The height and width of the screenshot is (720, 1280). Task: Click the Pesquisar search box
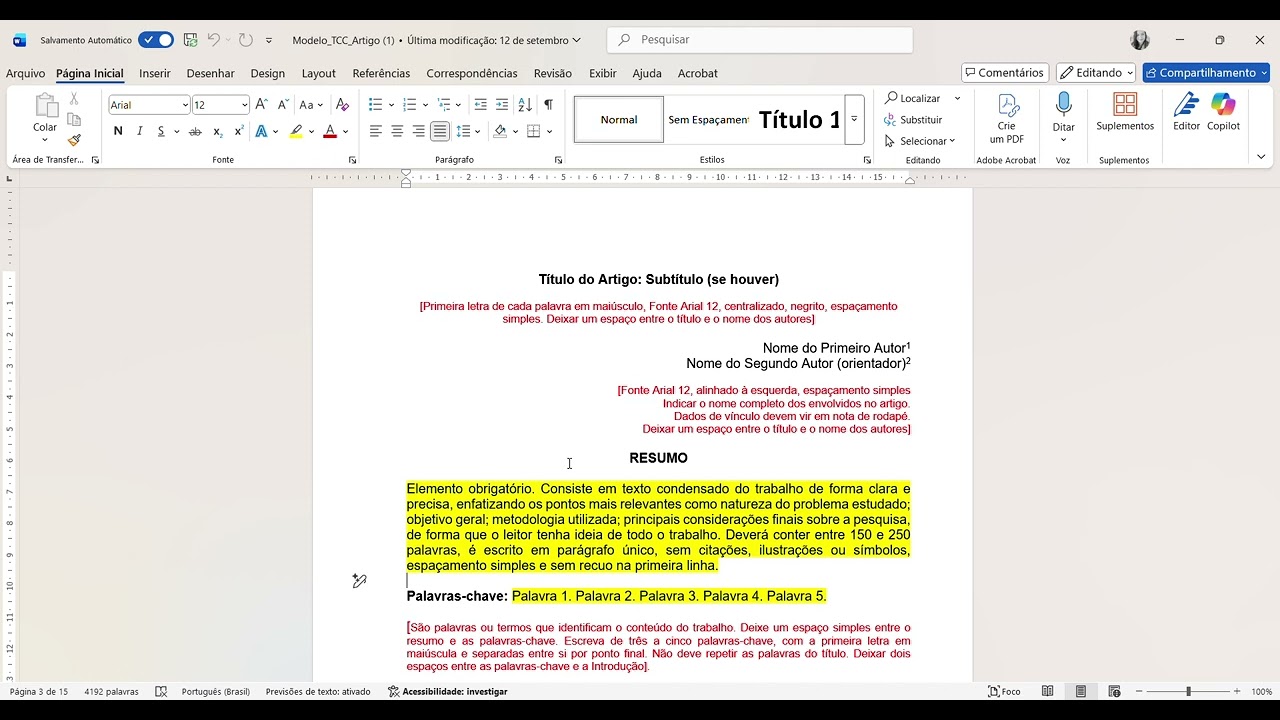760,40
